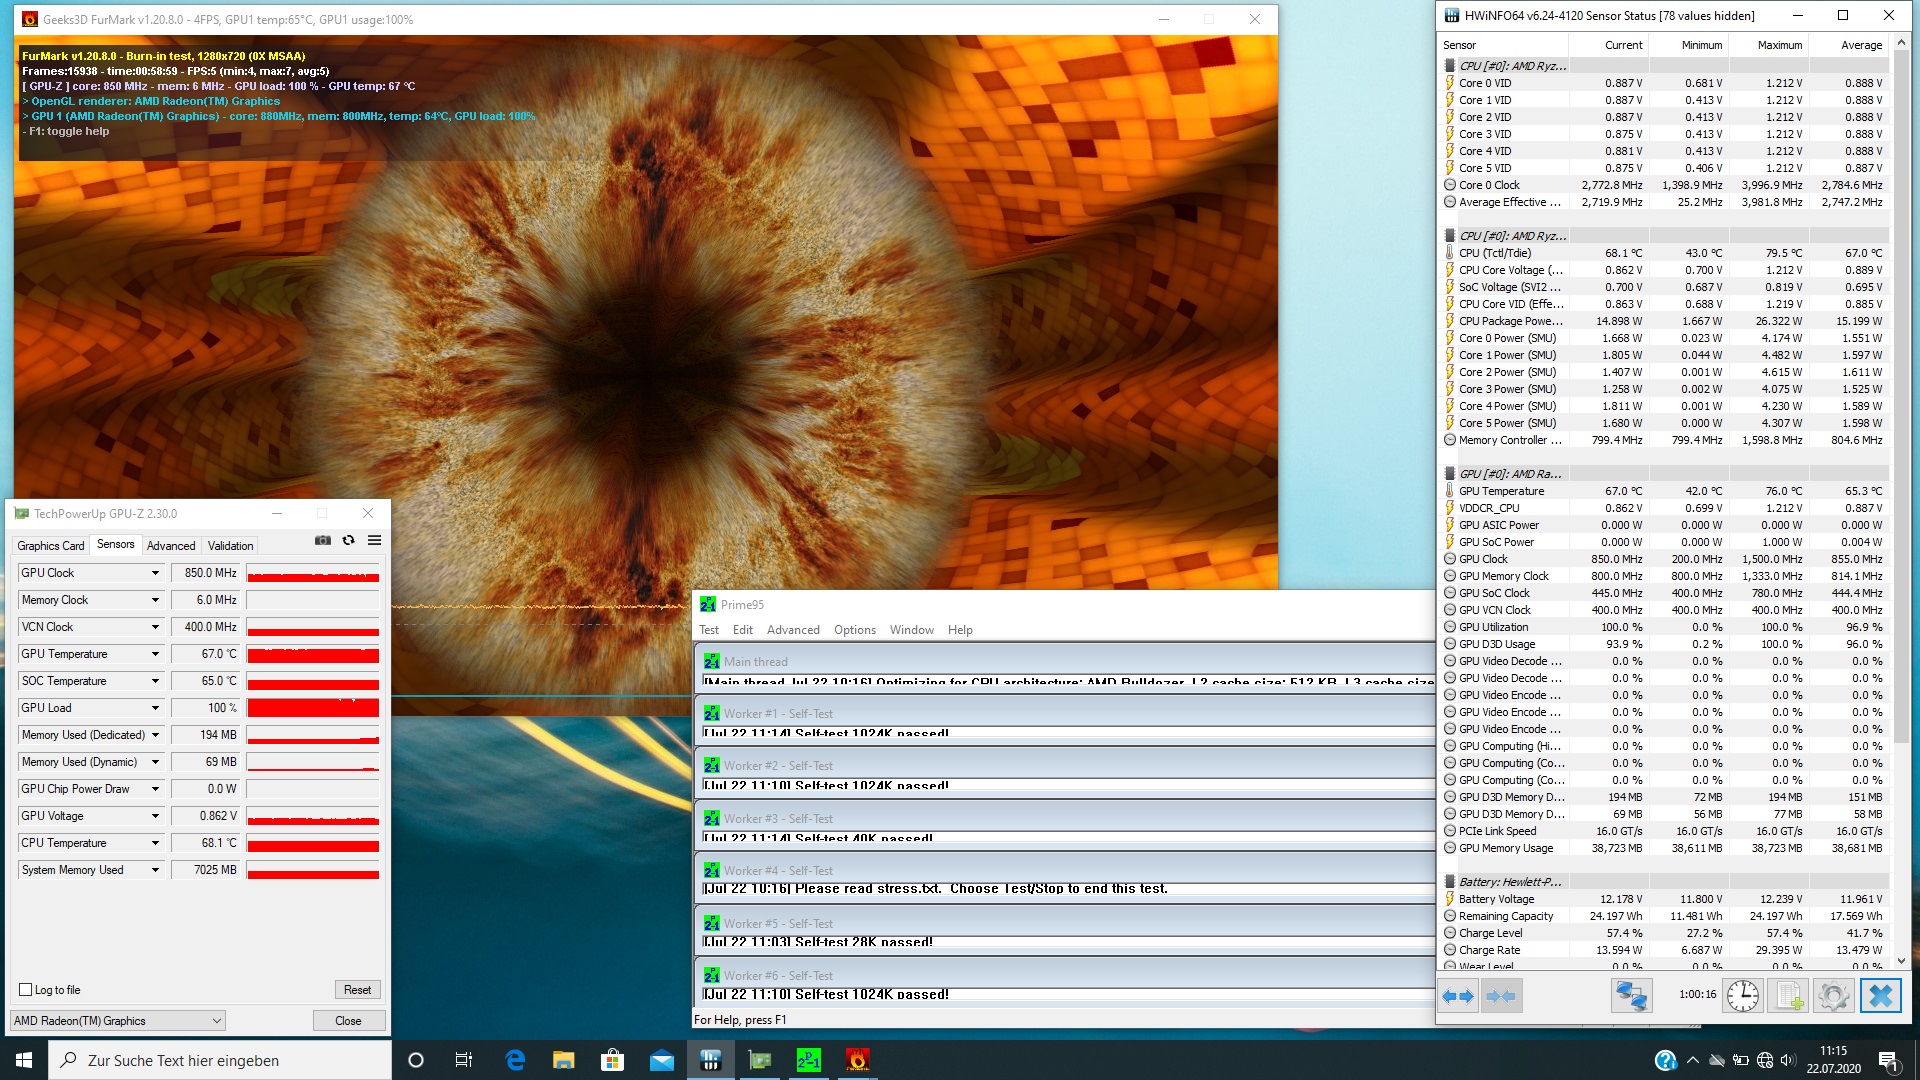The image size is (1920, 1080).
Task: Open AMD Radeon Graphics device combo box
Action: click(x=117, y=1021)
